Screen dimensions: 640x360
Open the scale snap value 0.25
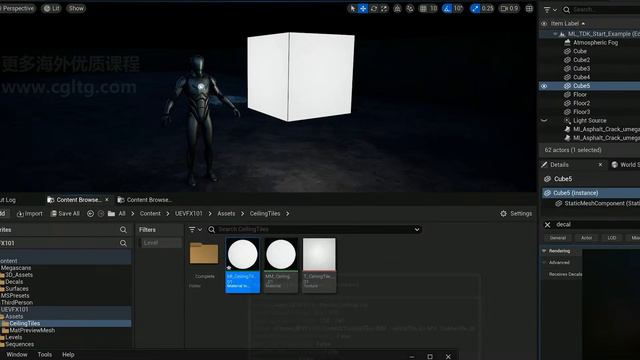[x=487, y=9]
